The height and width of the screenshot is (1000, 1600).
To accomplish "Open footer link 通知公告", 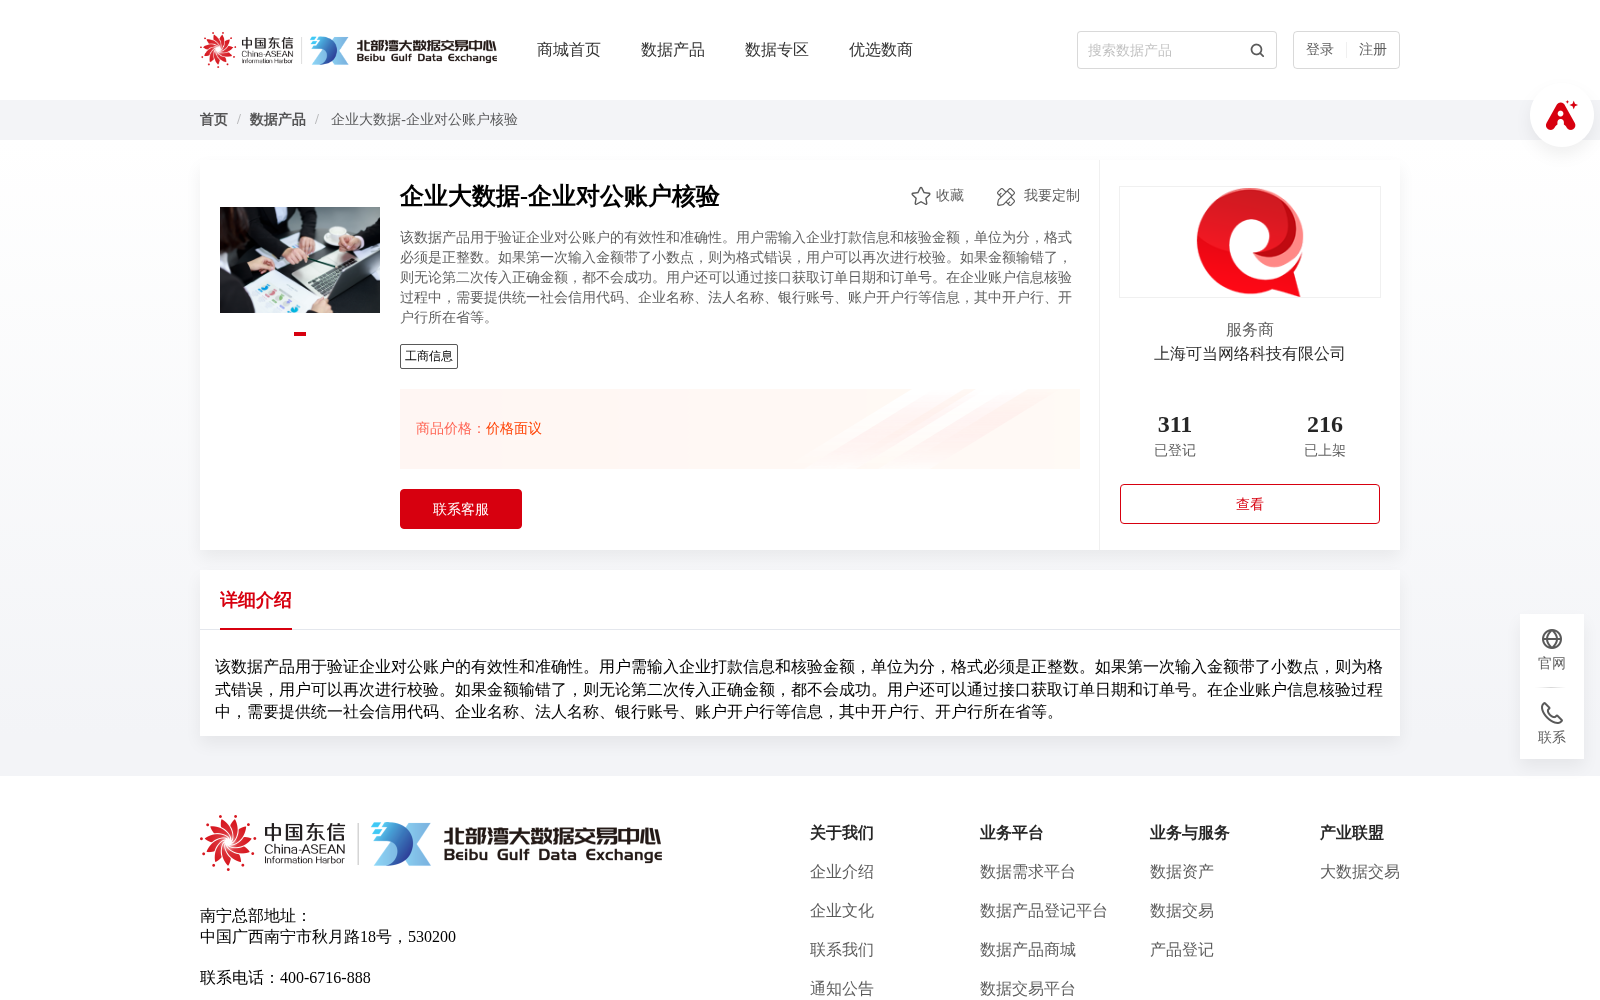I will click(842, 989).
